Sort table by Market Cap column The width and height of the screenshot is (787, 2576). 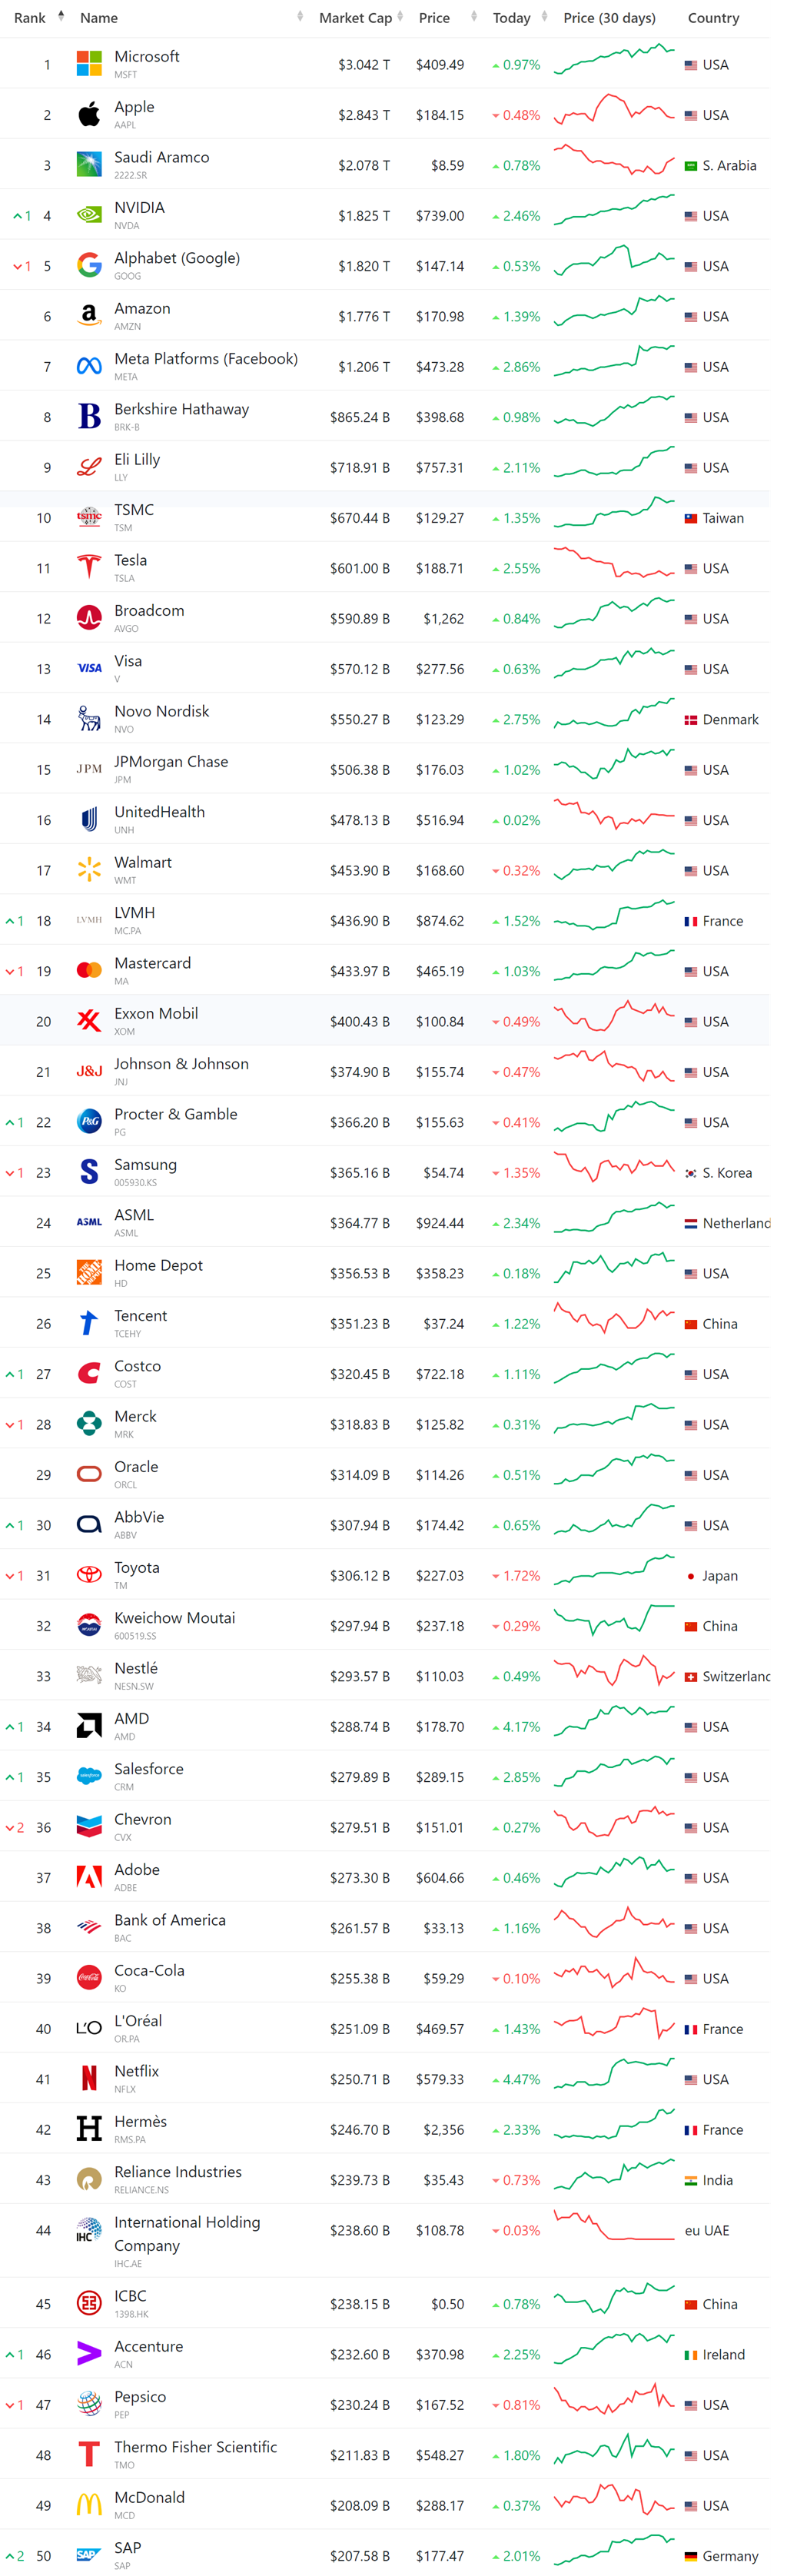pos(355,18)
